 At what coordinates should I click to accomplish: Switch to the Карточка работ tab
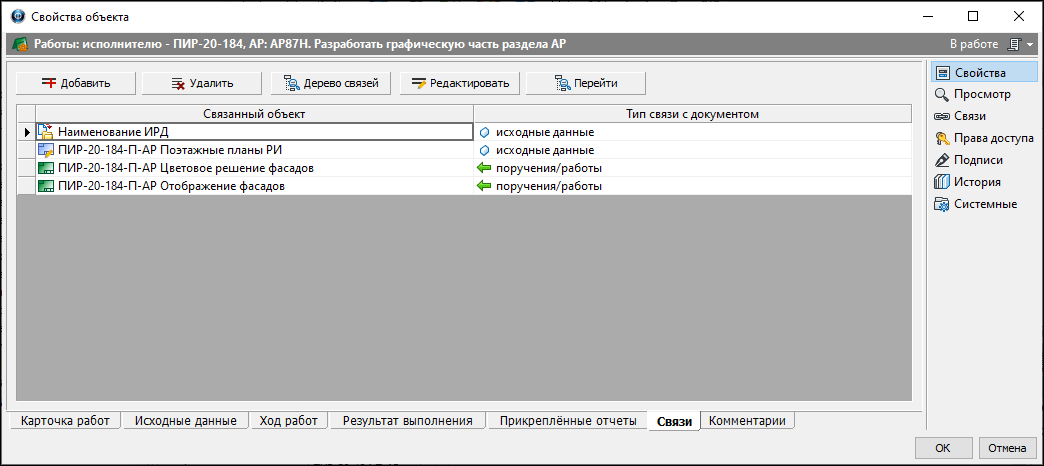[65, 421]
